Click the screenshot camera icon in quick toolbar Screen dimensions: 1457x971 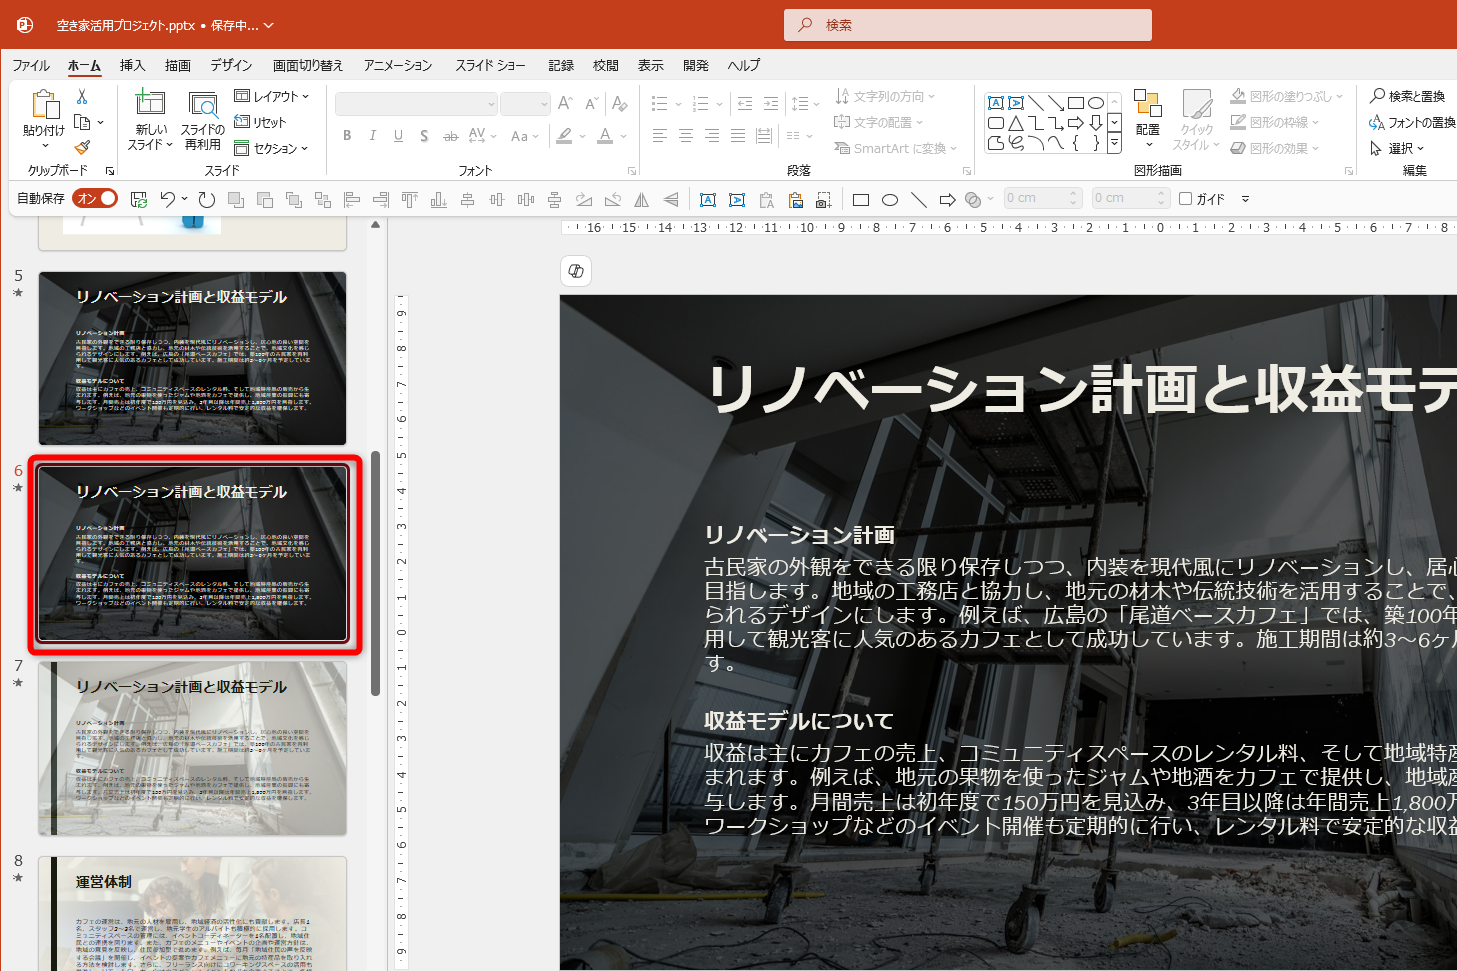[823, 200]
